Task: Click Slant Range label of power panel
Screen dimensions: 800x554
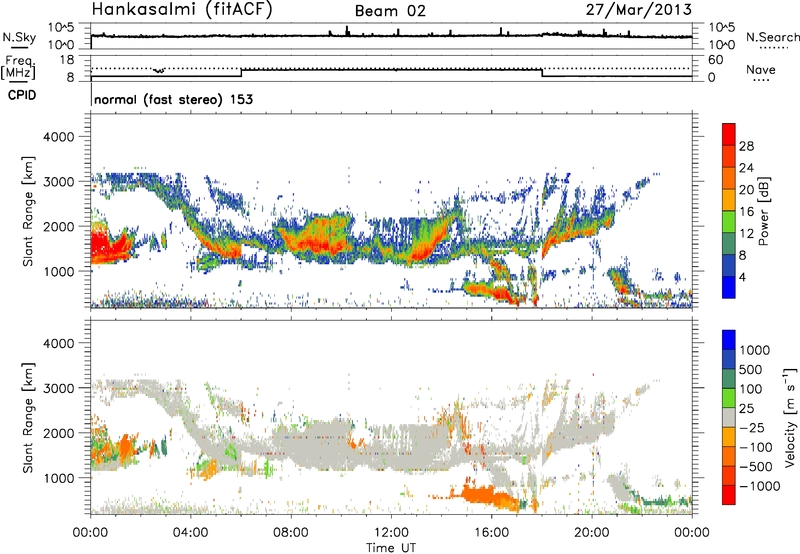Action: click(28, 211)
